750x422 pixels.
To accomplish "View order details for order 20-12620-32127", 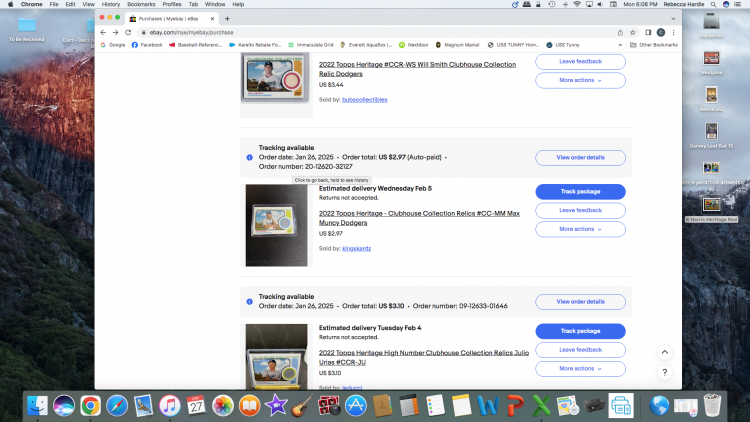I will tap(580, 157).
